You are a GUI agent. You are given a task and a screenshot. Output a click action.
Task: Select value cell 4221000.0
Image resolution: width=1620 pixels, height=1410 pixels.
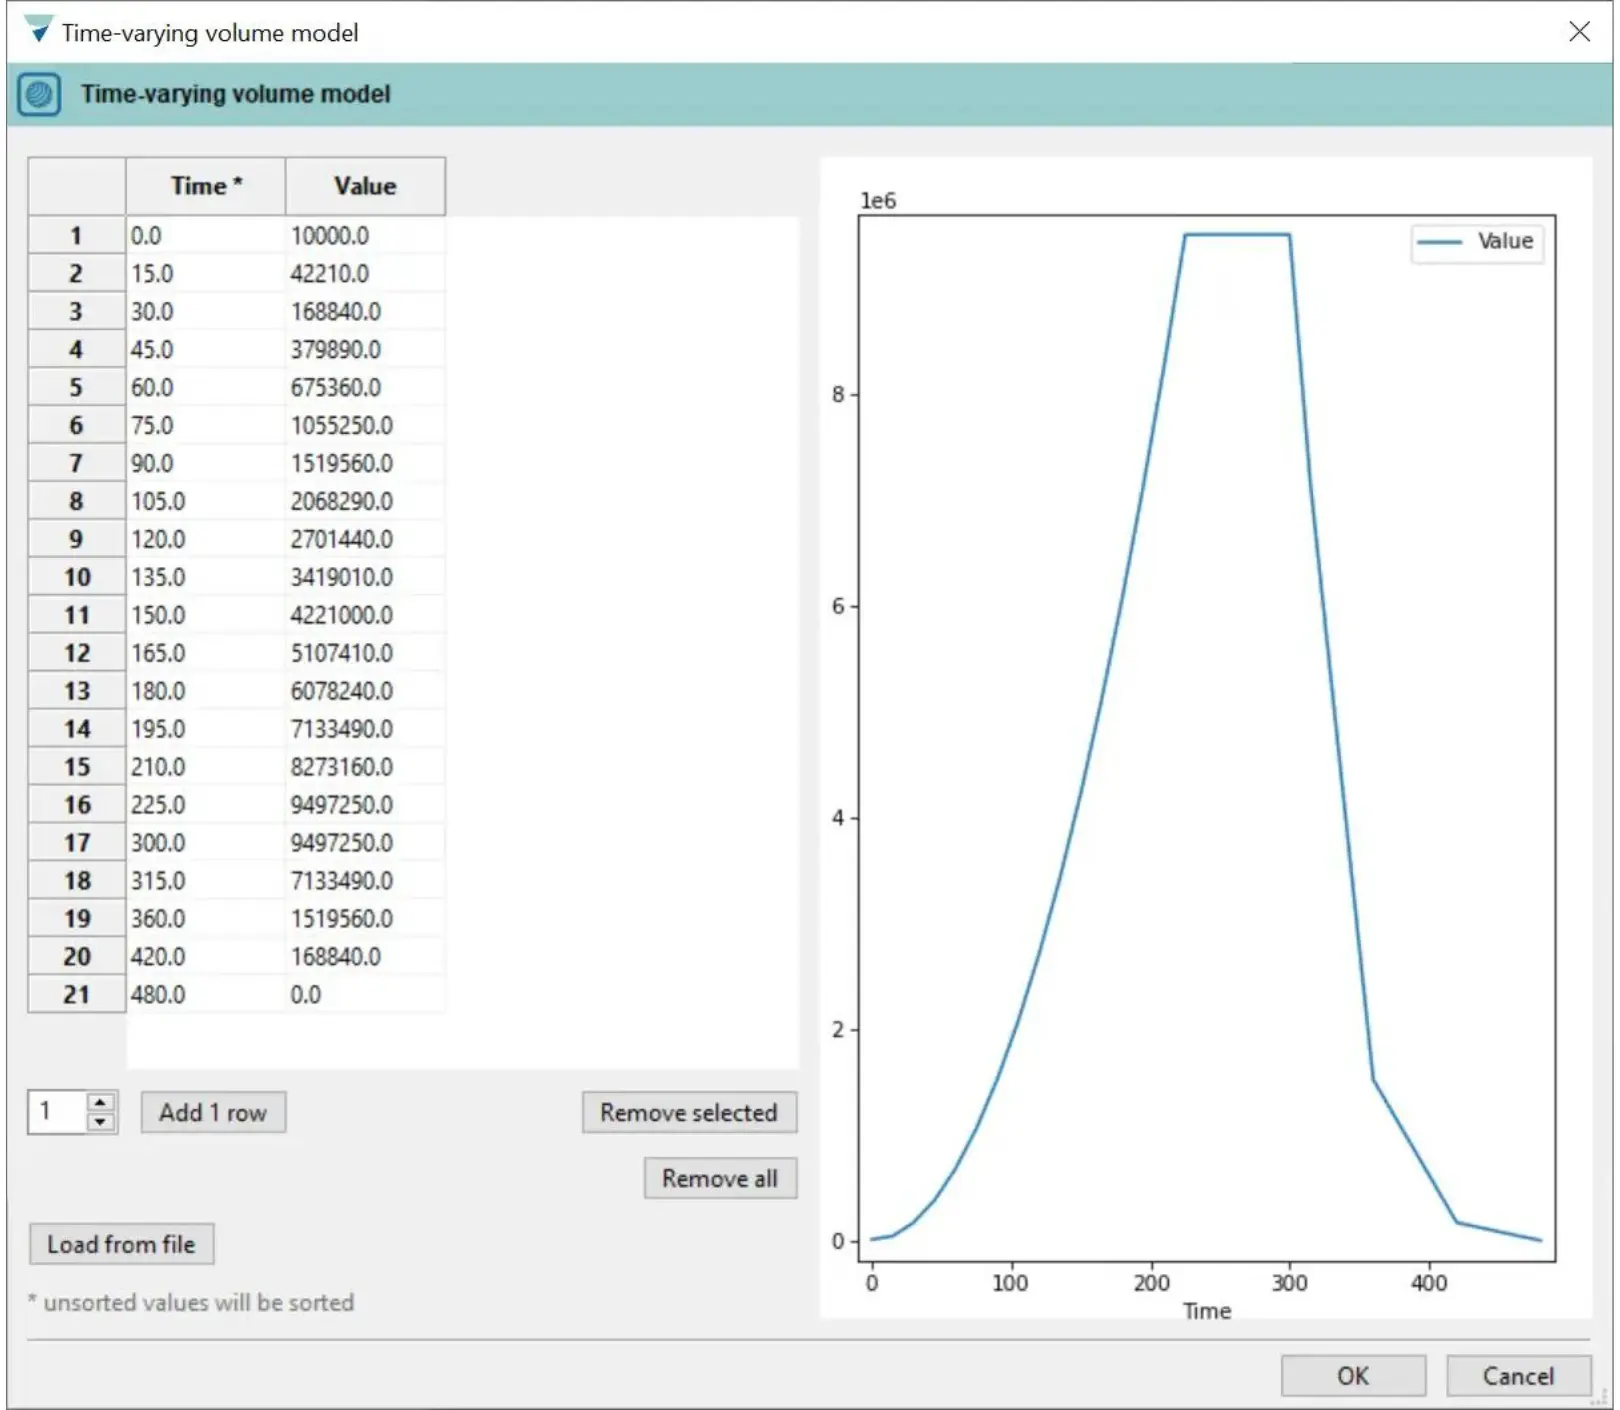click(365, 615)
